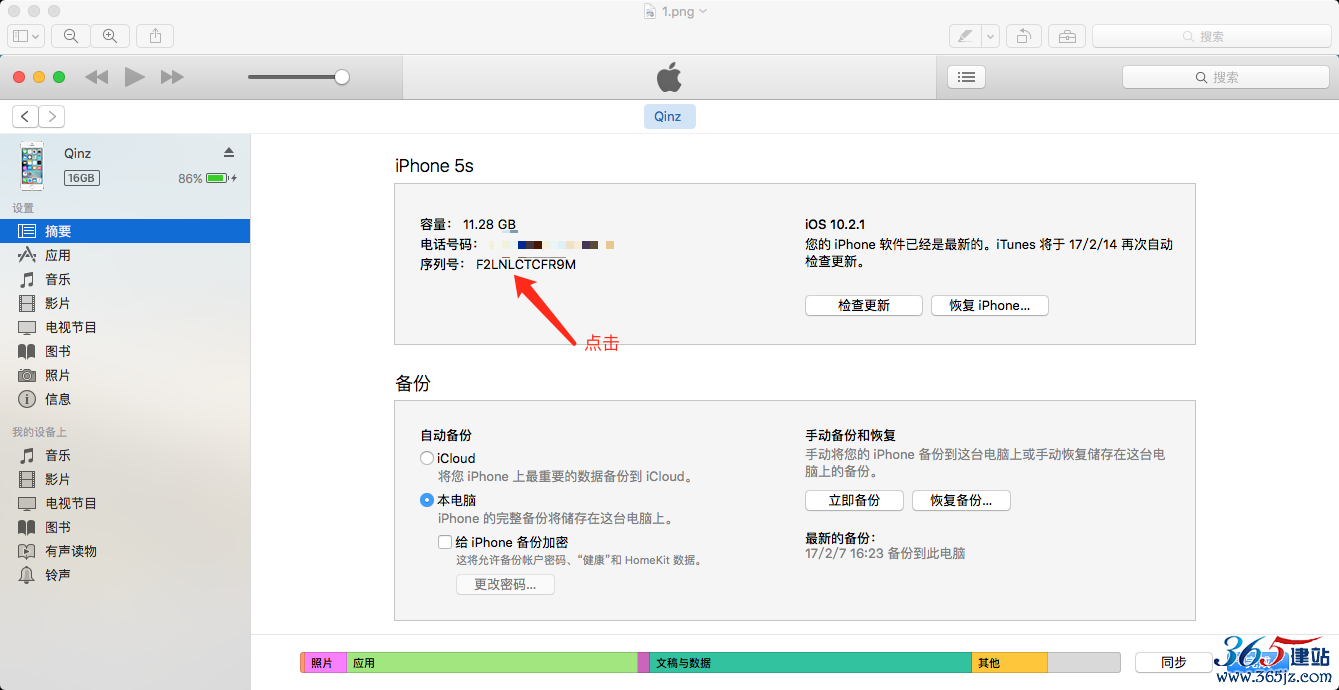
Task: Click the green 应用 storage segment
Action: [x=492, y=662]
